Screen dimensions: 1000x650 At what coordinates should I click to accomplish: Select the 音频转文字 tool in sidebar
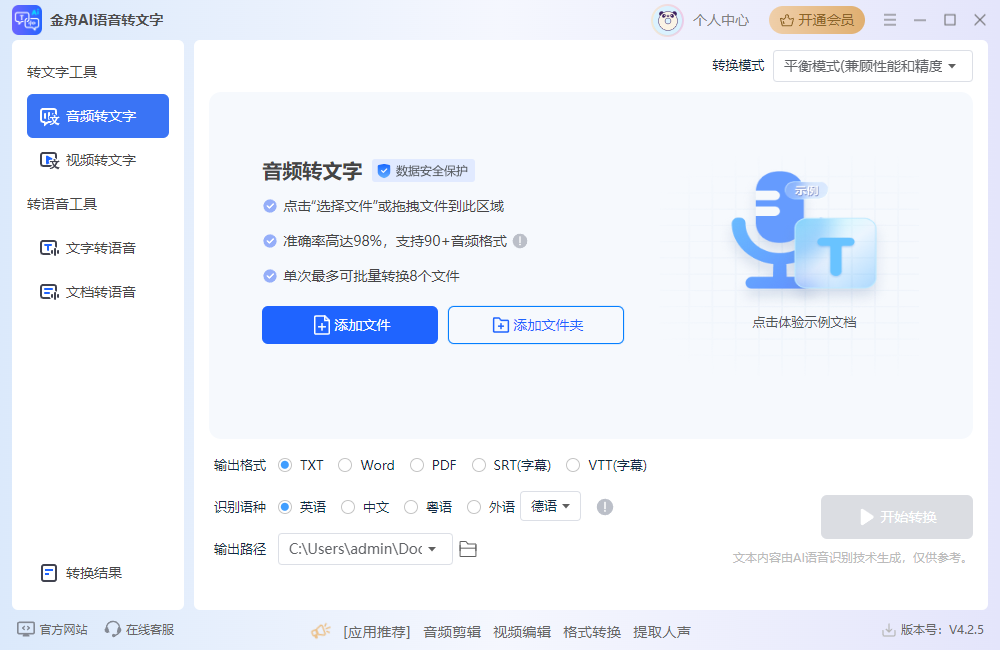(x=97, y=116)
